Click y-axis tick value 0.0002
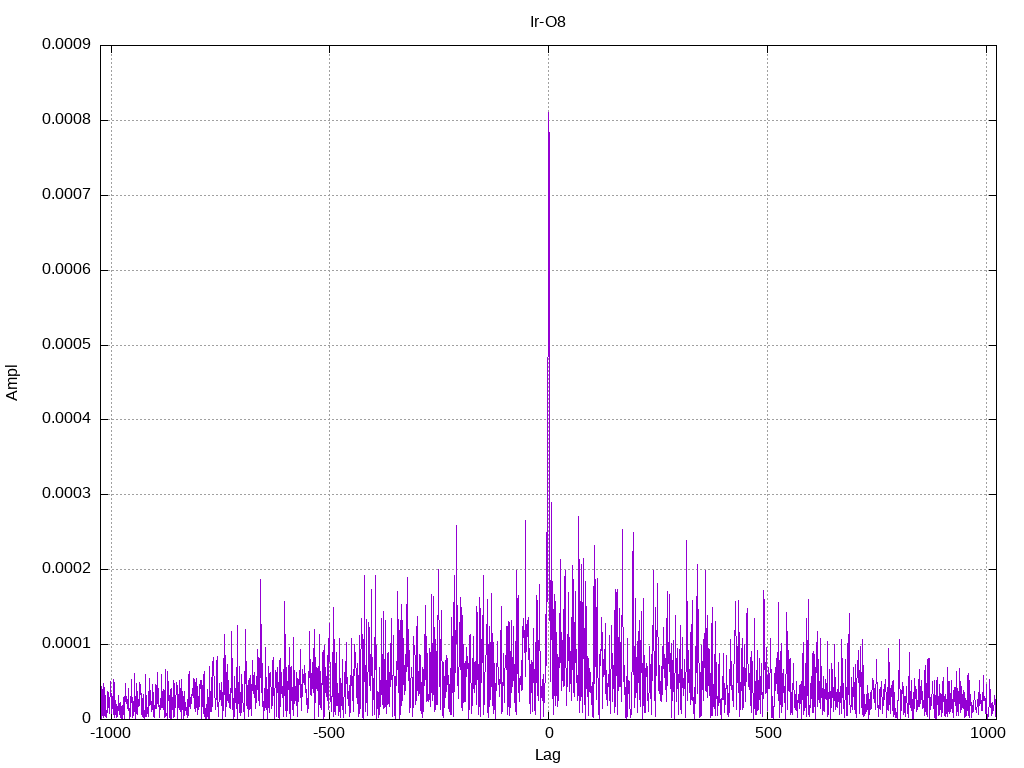This screenshot has width=1024, height=768. coord(66,568)
